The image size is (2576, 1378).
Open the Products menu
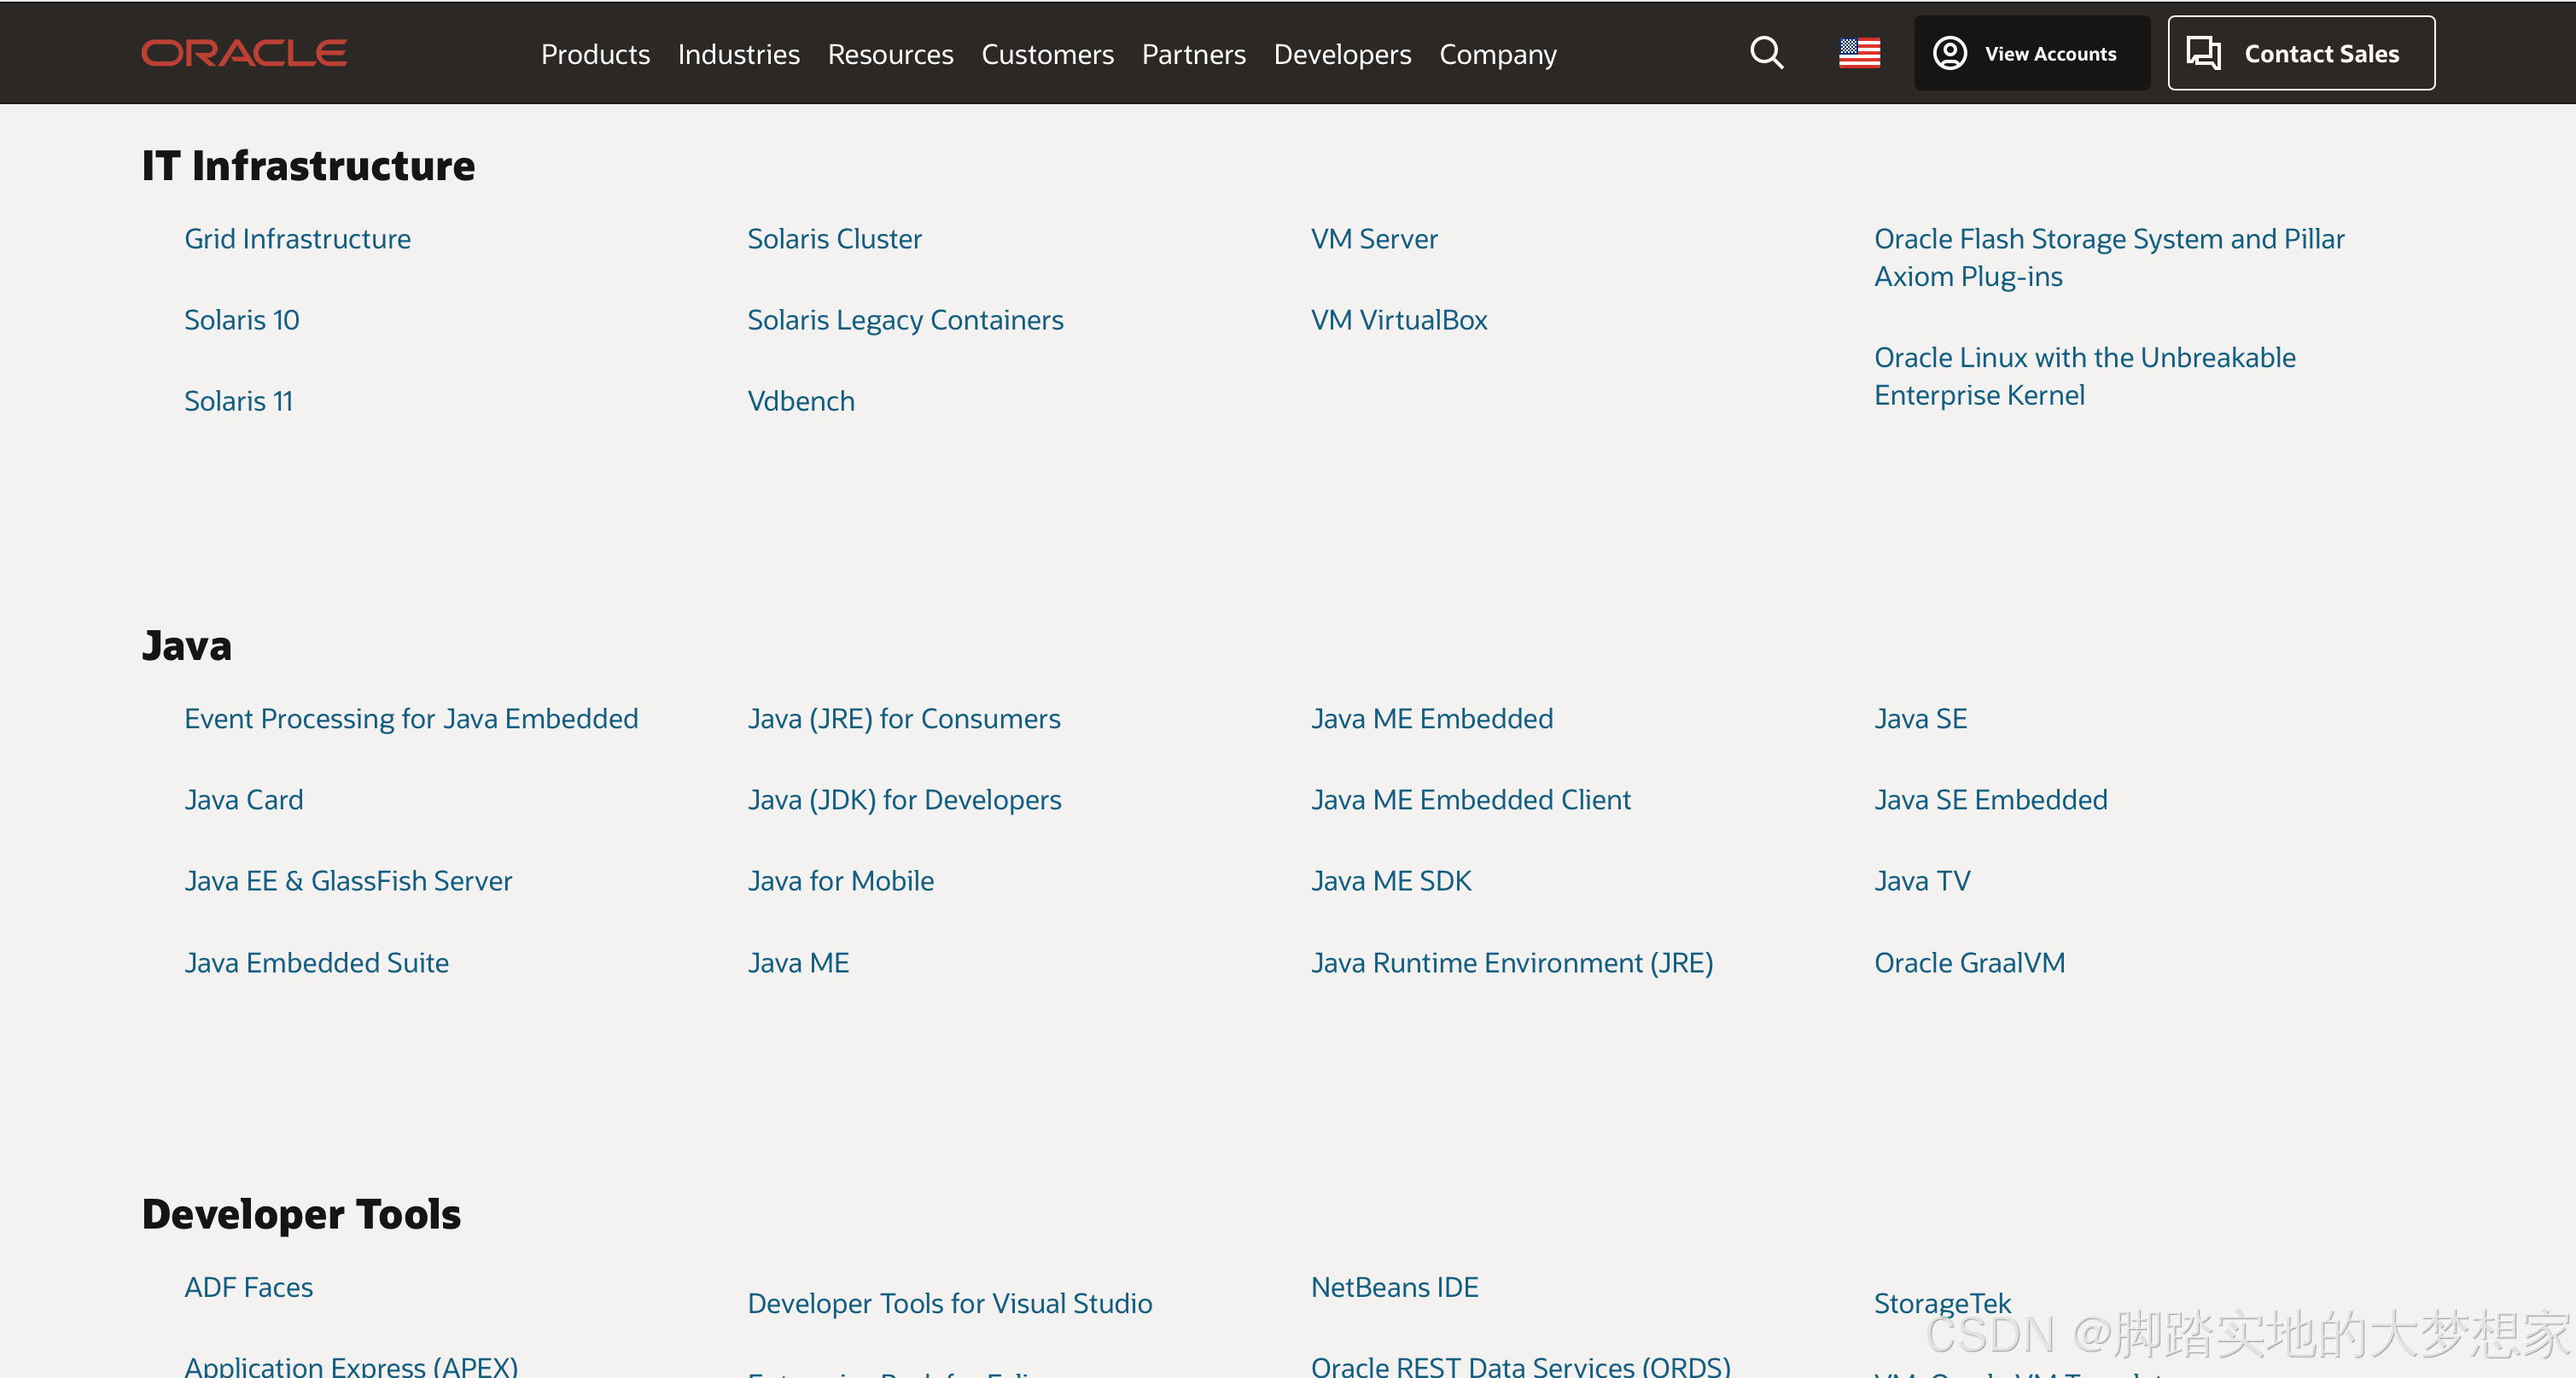[595, 54]
